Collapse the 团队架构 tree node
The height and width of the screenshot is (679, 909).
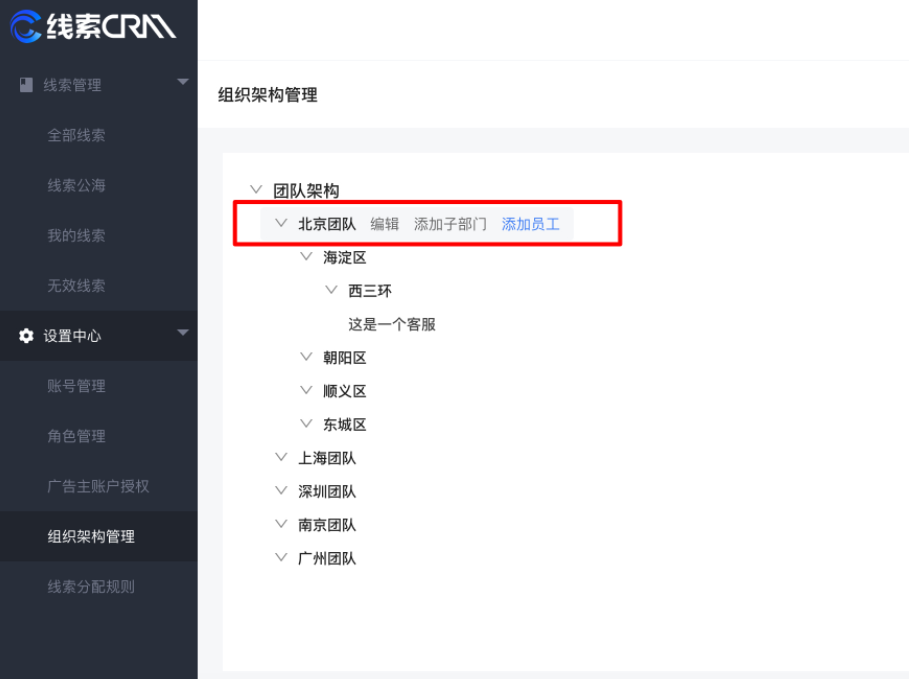click(256, 188)
